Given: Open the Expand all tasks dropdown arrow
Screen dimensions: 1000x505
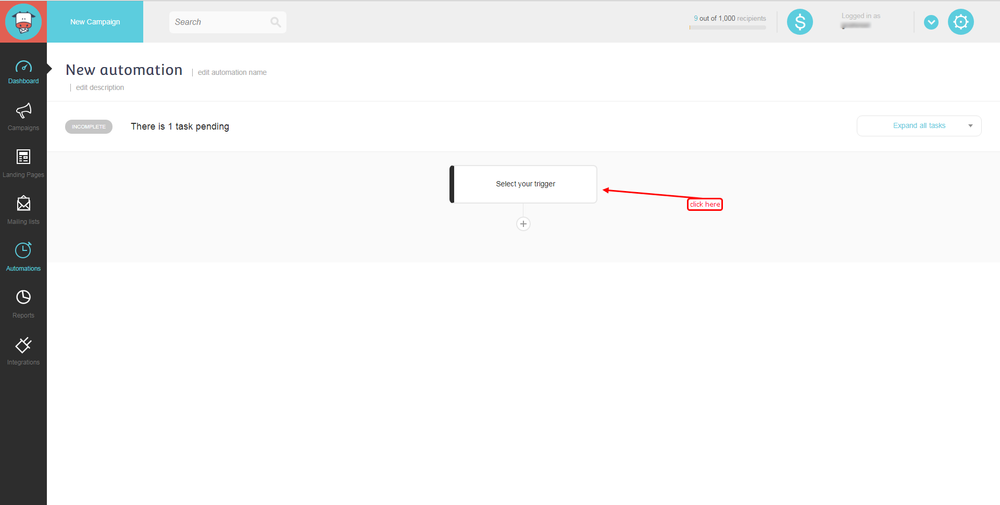Looking at the screenshot, I should pyautogui.click(x=969, y=126).
